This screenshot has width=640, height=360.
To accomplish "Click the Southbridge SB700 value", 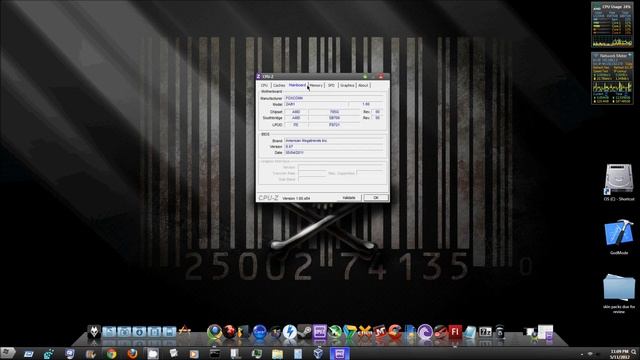I will pos(334,118).
